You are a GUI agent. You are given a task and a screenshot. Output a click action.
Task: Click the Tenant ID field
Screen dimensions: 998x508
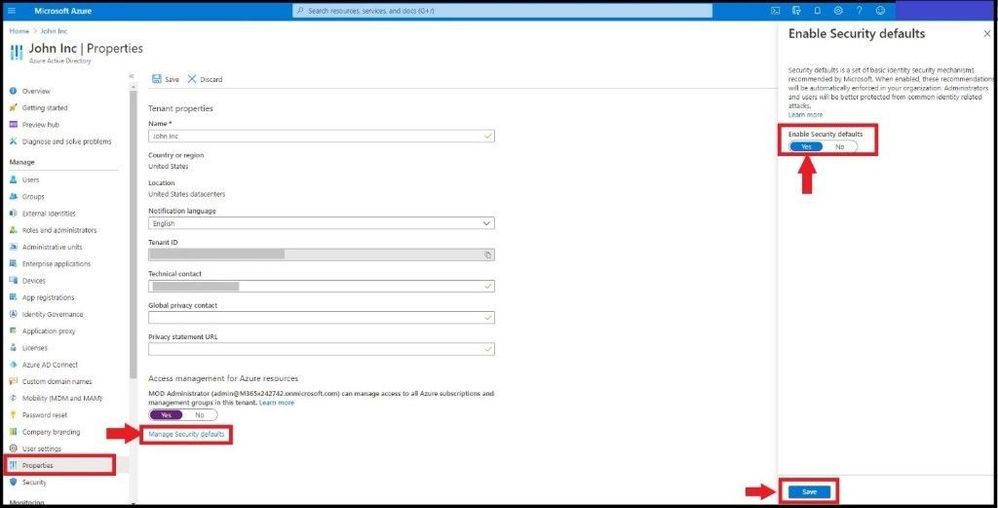tap(321, 255)
